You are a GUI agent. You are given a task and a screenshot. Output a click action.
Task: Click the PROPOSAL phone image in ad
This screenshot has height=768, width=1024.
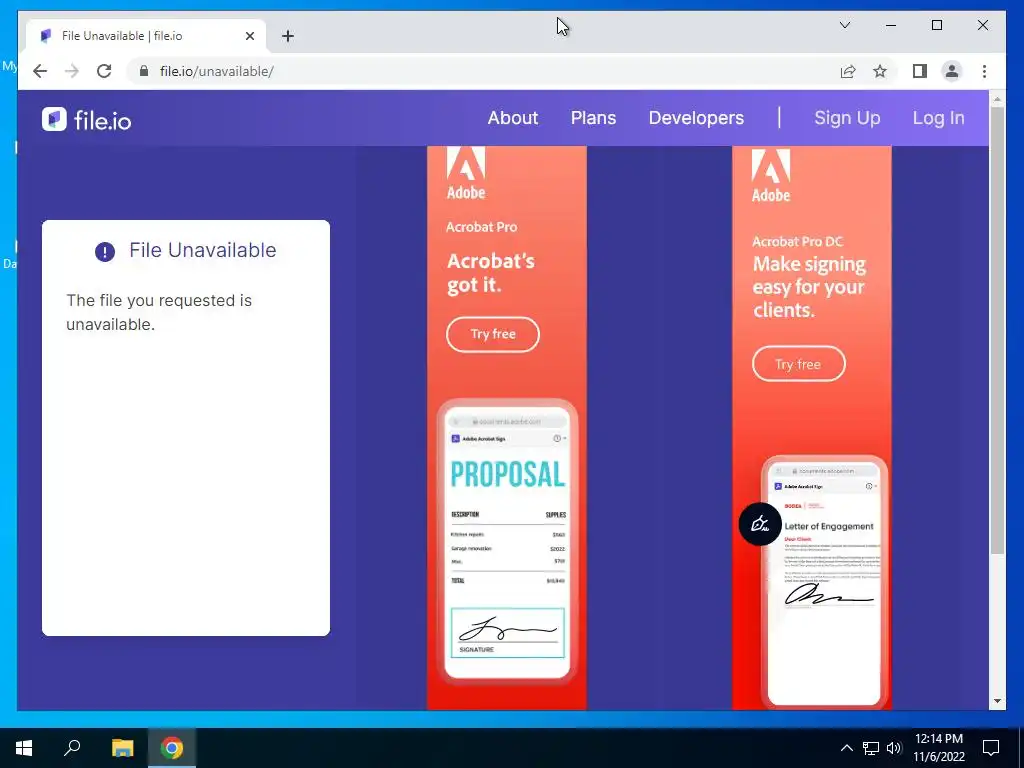click(x=507, y=542)
